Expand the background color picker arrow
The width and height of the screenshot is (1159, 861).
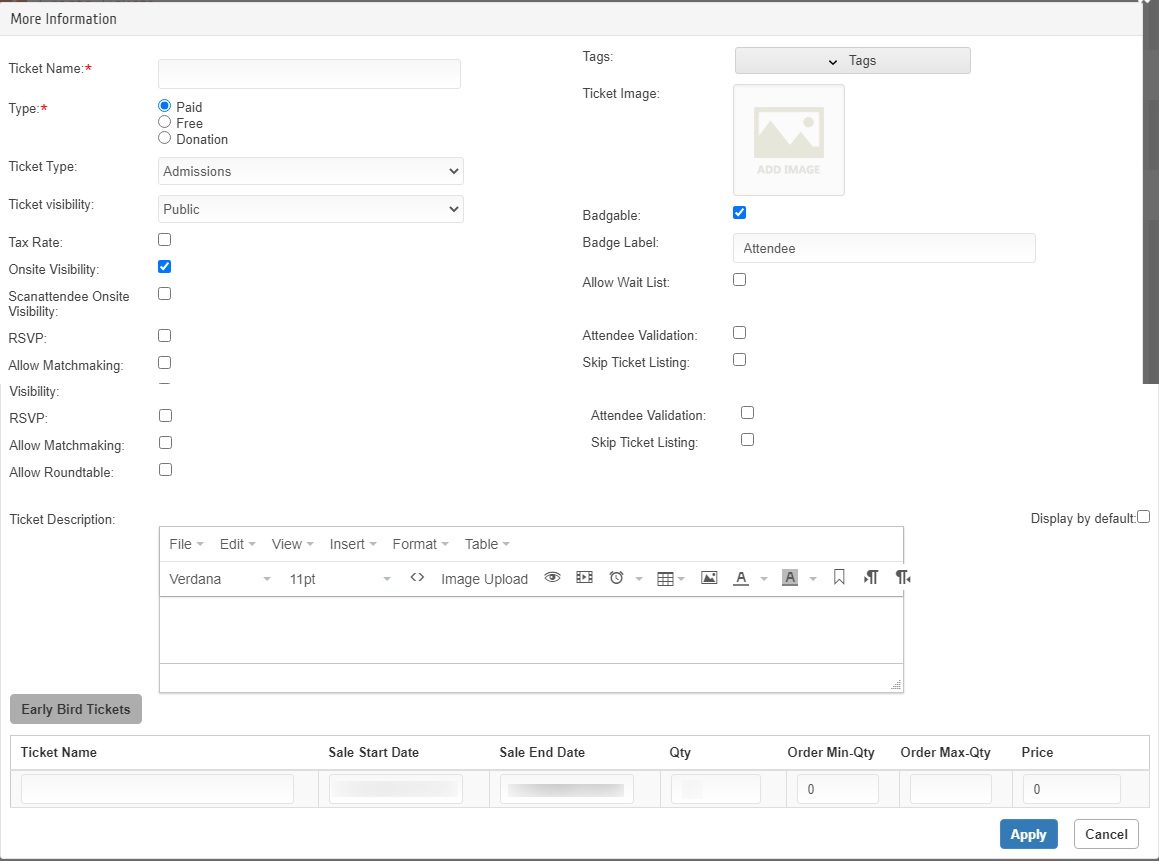coord(813,579)
